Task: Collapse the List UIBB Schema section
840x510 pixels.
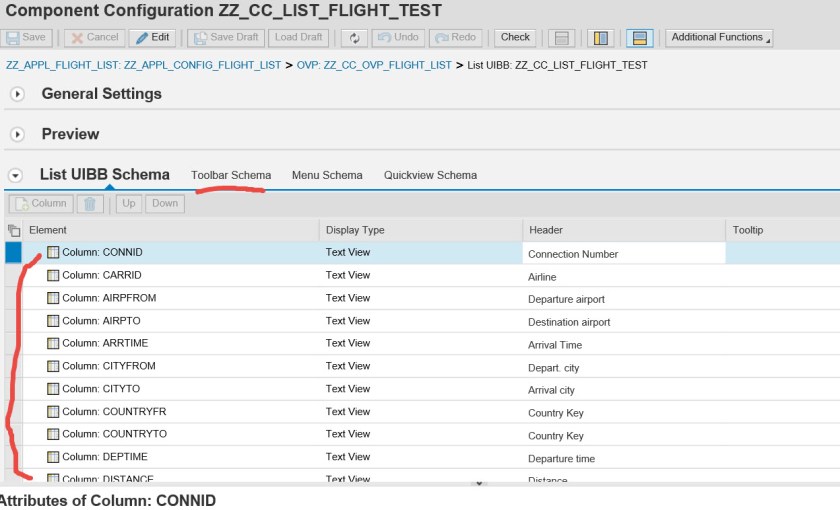Action: (15, 175)
